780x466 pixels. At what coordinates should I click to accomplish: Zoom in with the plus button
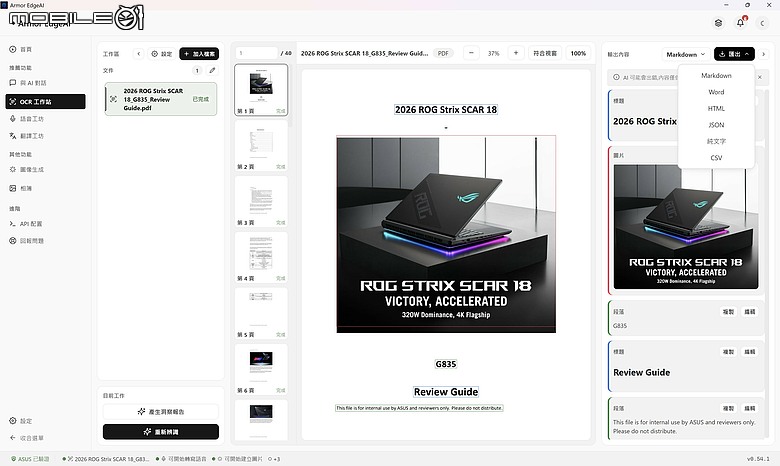pyautogui.click(x=516, y=53)
